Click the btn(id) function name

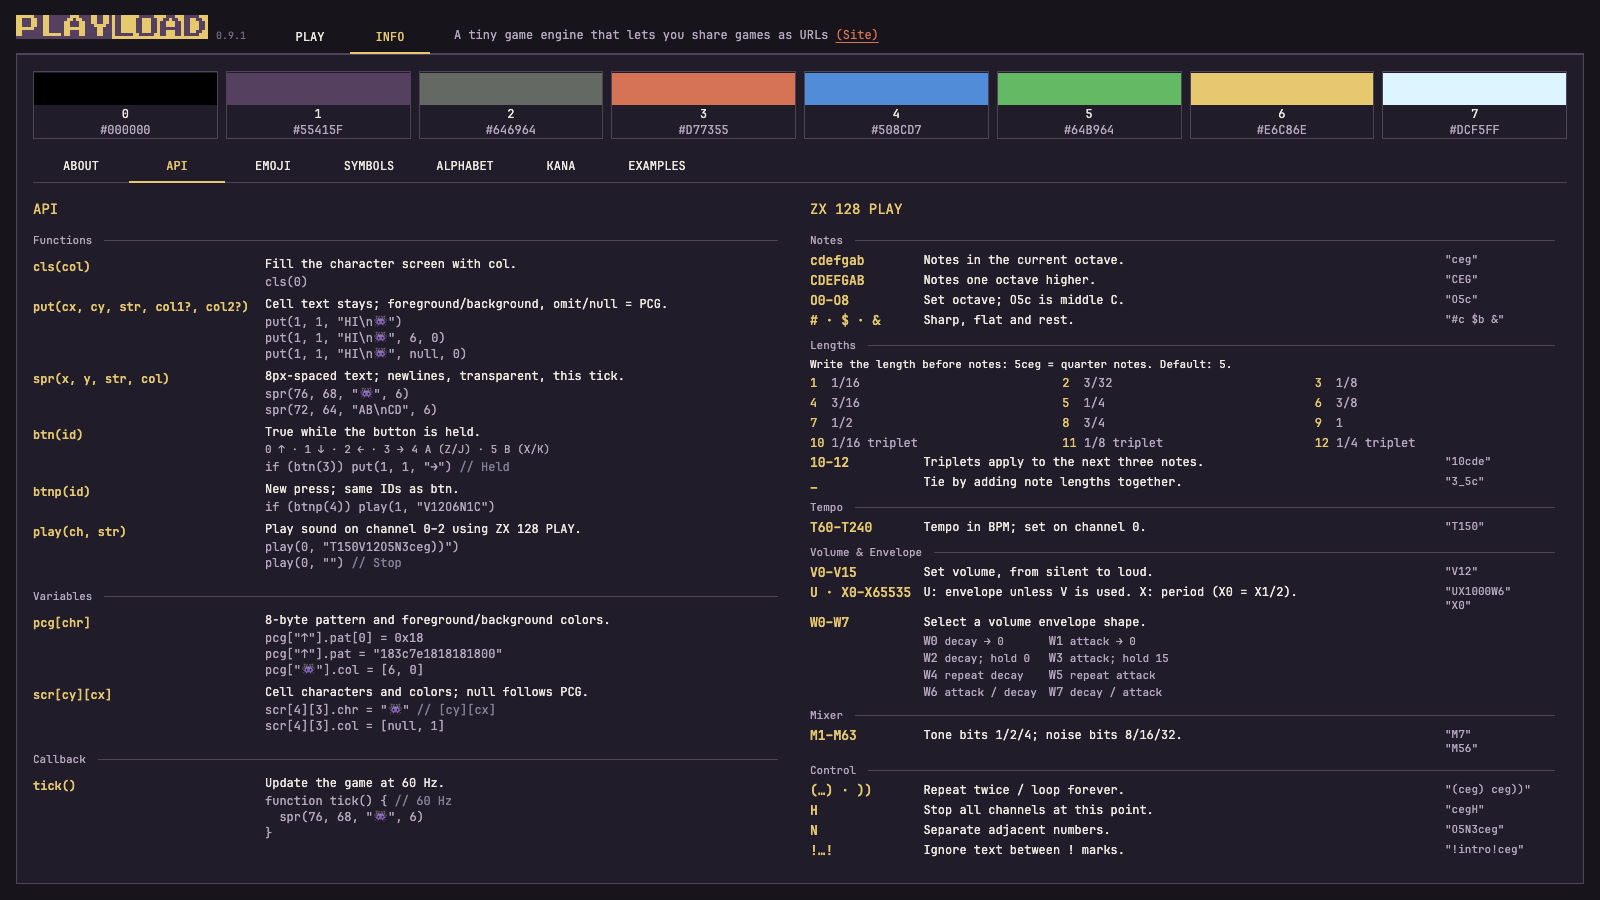(x=58, y=435)
